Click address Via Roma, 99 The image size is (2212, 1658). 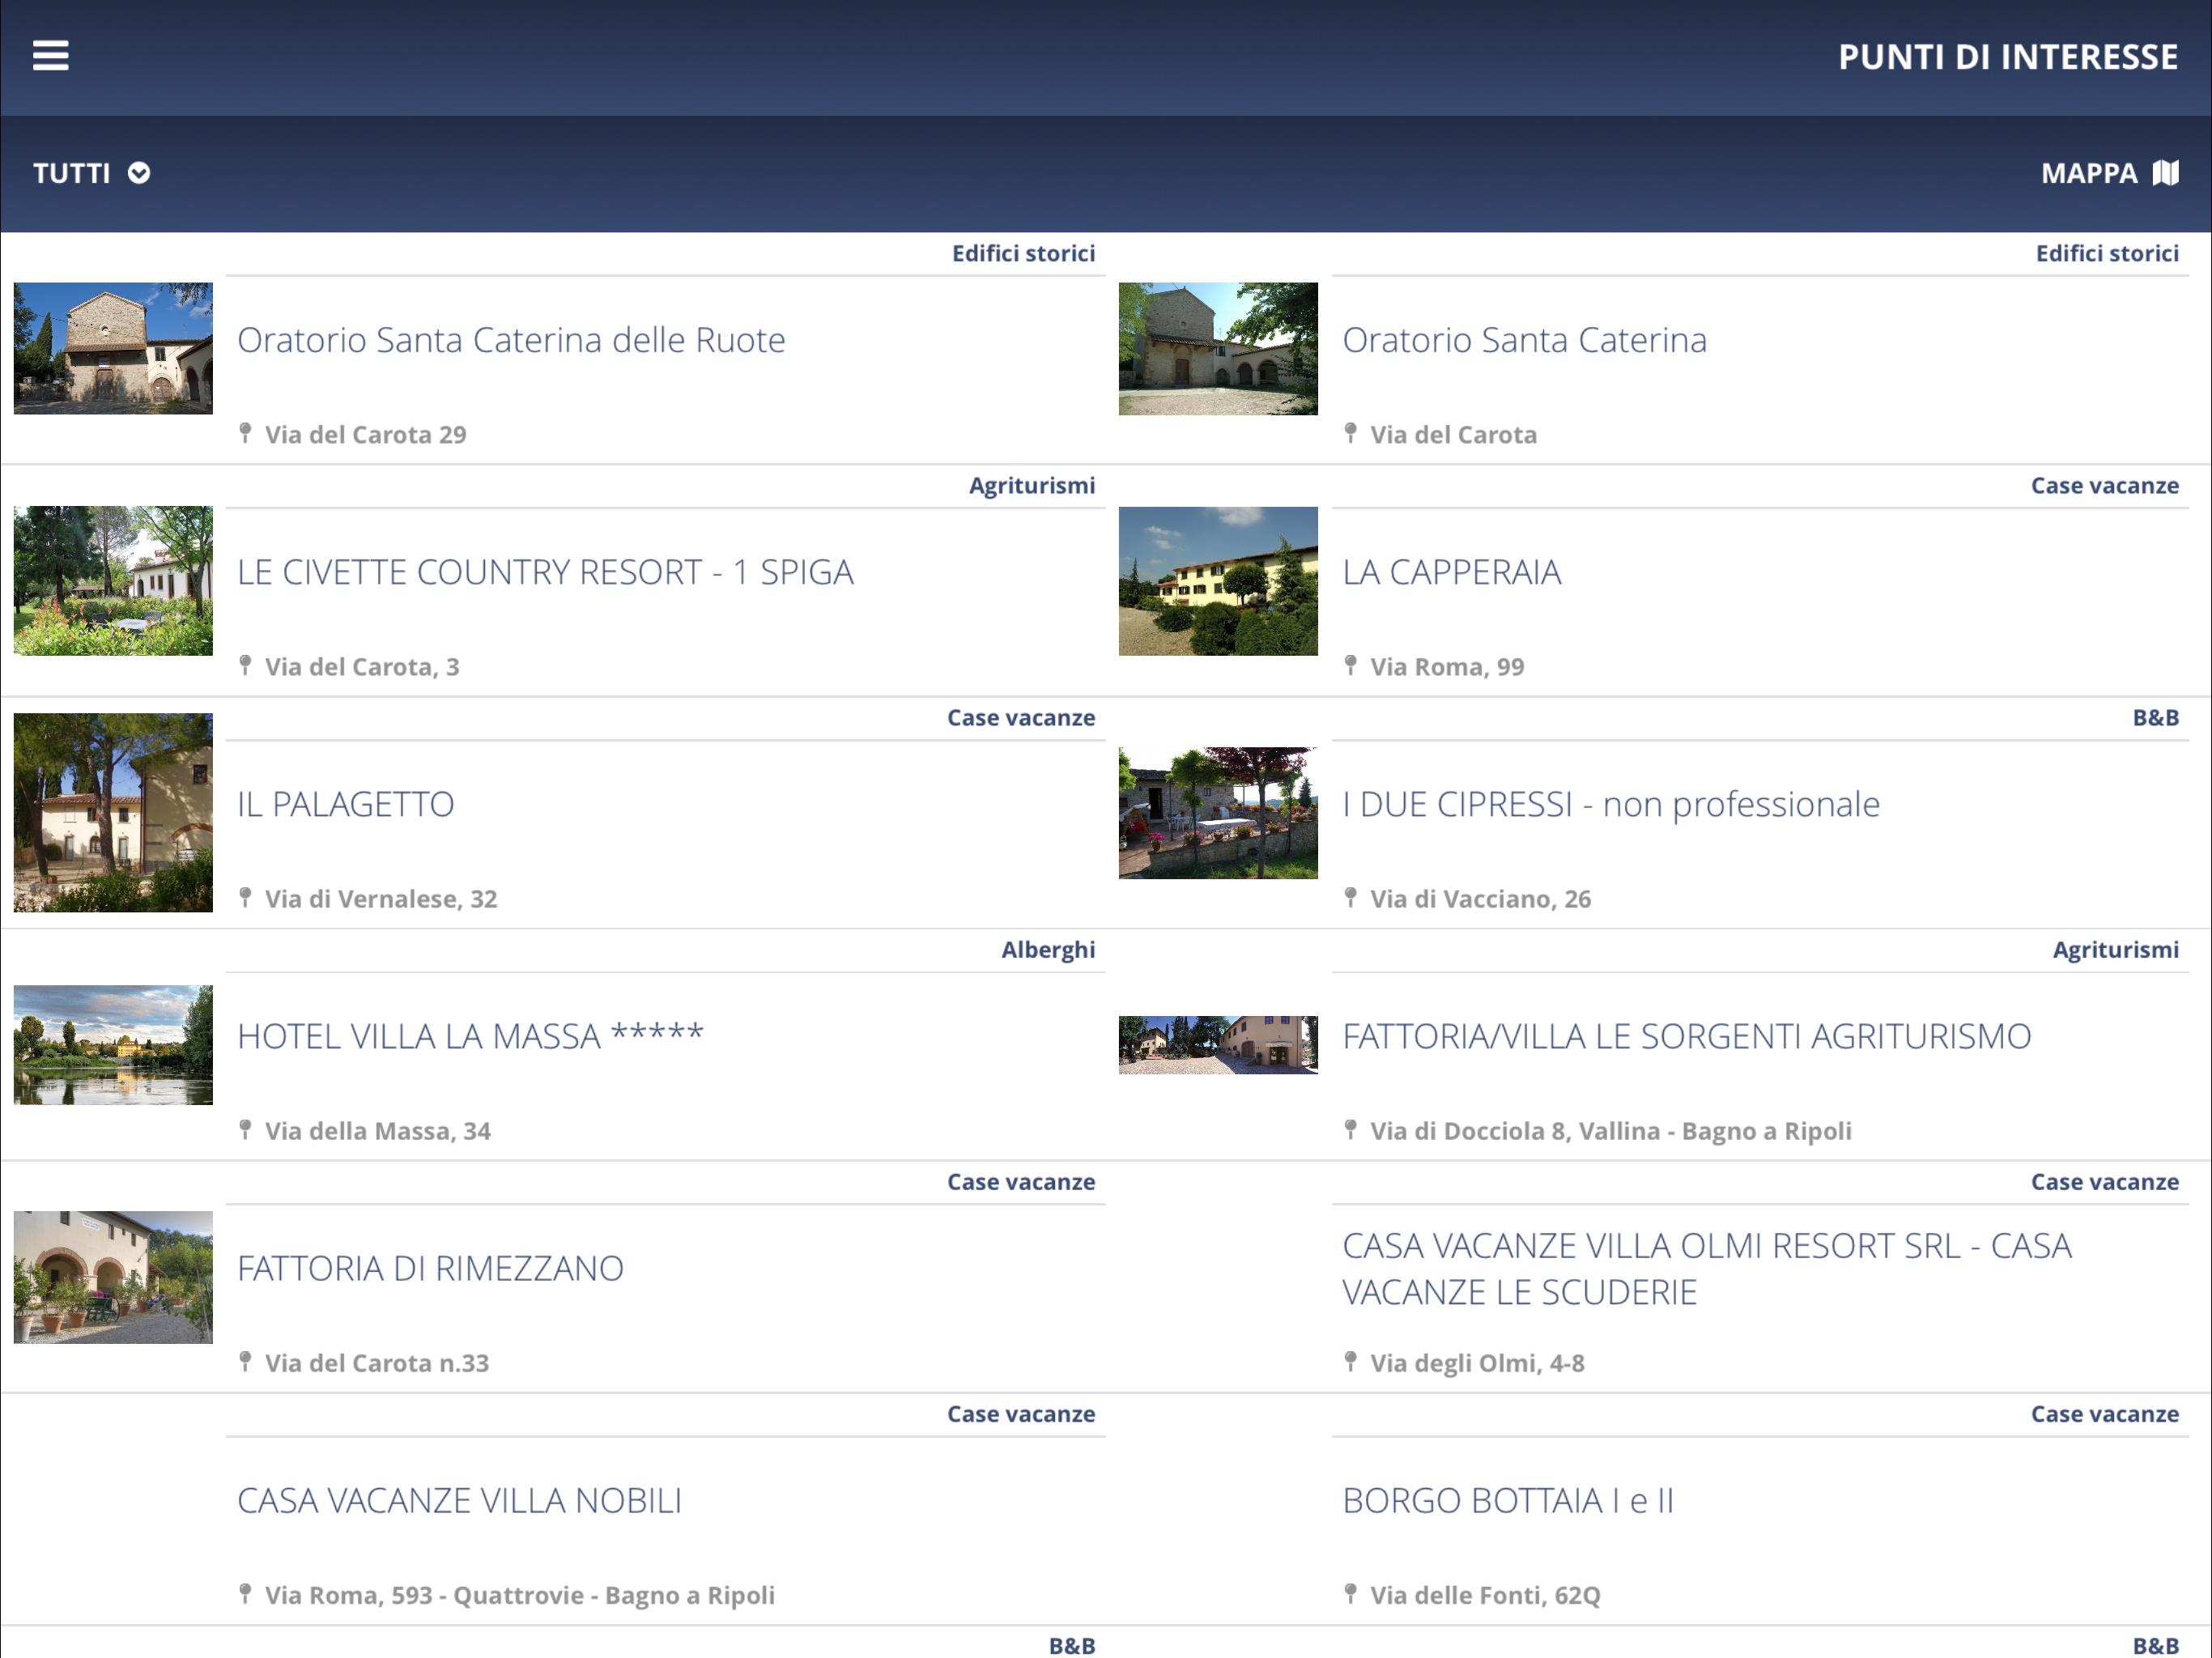(x=1447, y=667)
